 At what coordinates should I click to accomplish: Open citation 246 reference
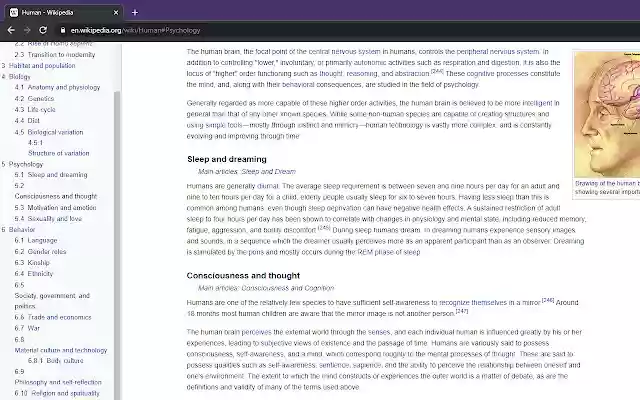pyautogui.click(x=548, y=300)
